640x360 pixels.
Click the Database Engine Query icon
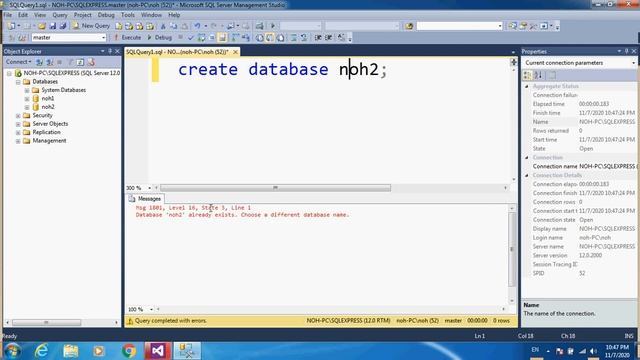tap(118, 26)
